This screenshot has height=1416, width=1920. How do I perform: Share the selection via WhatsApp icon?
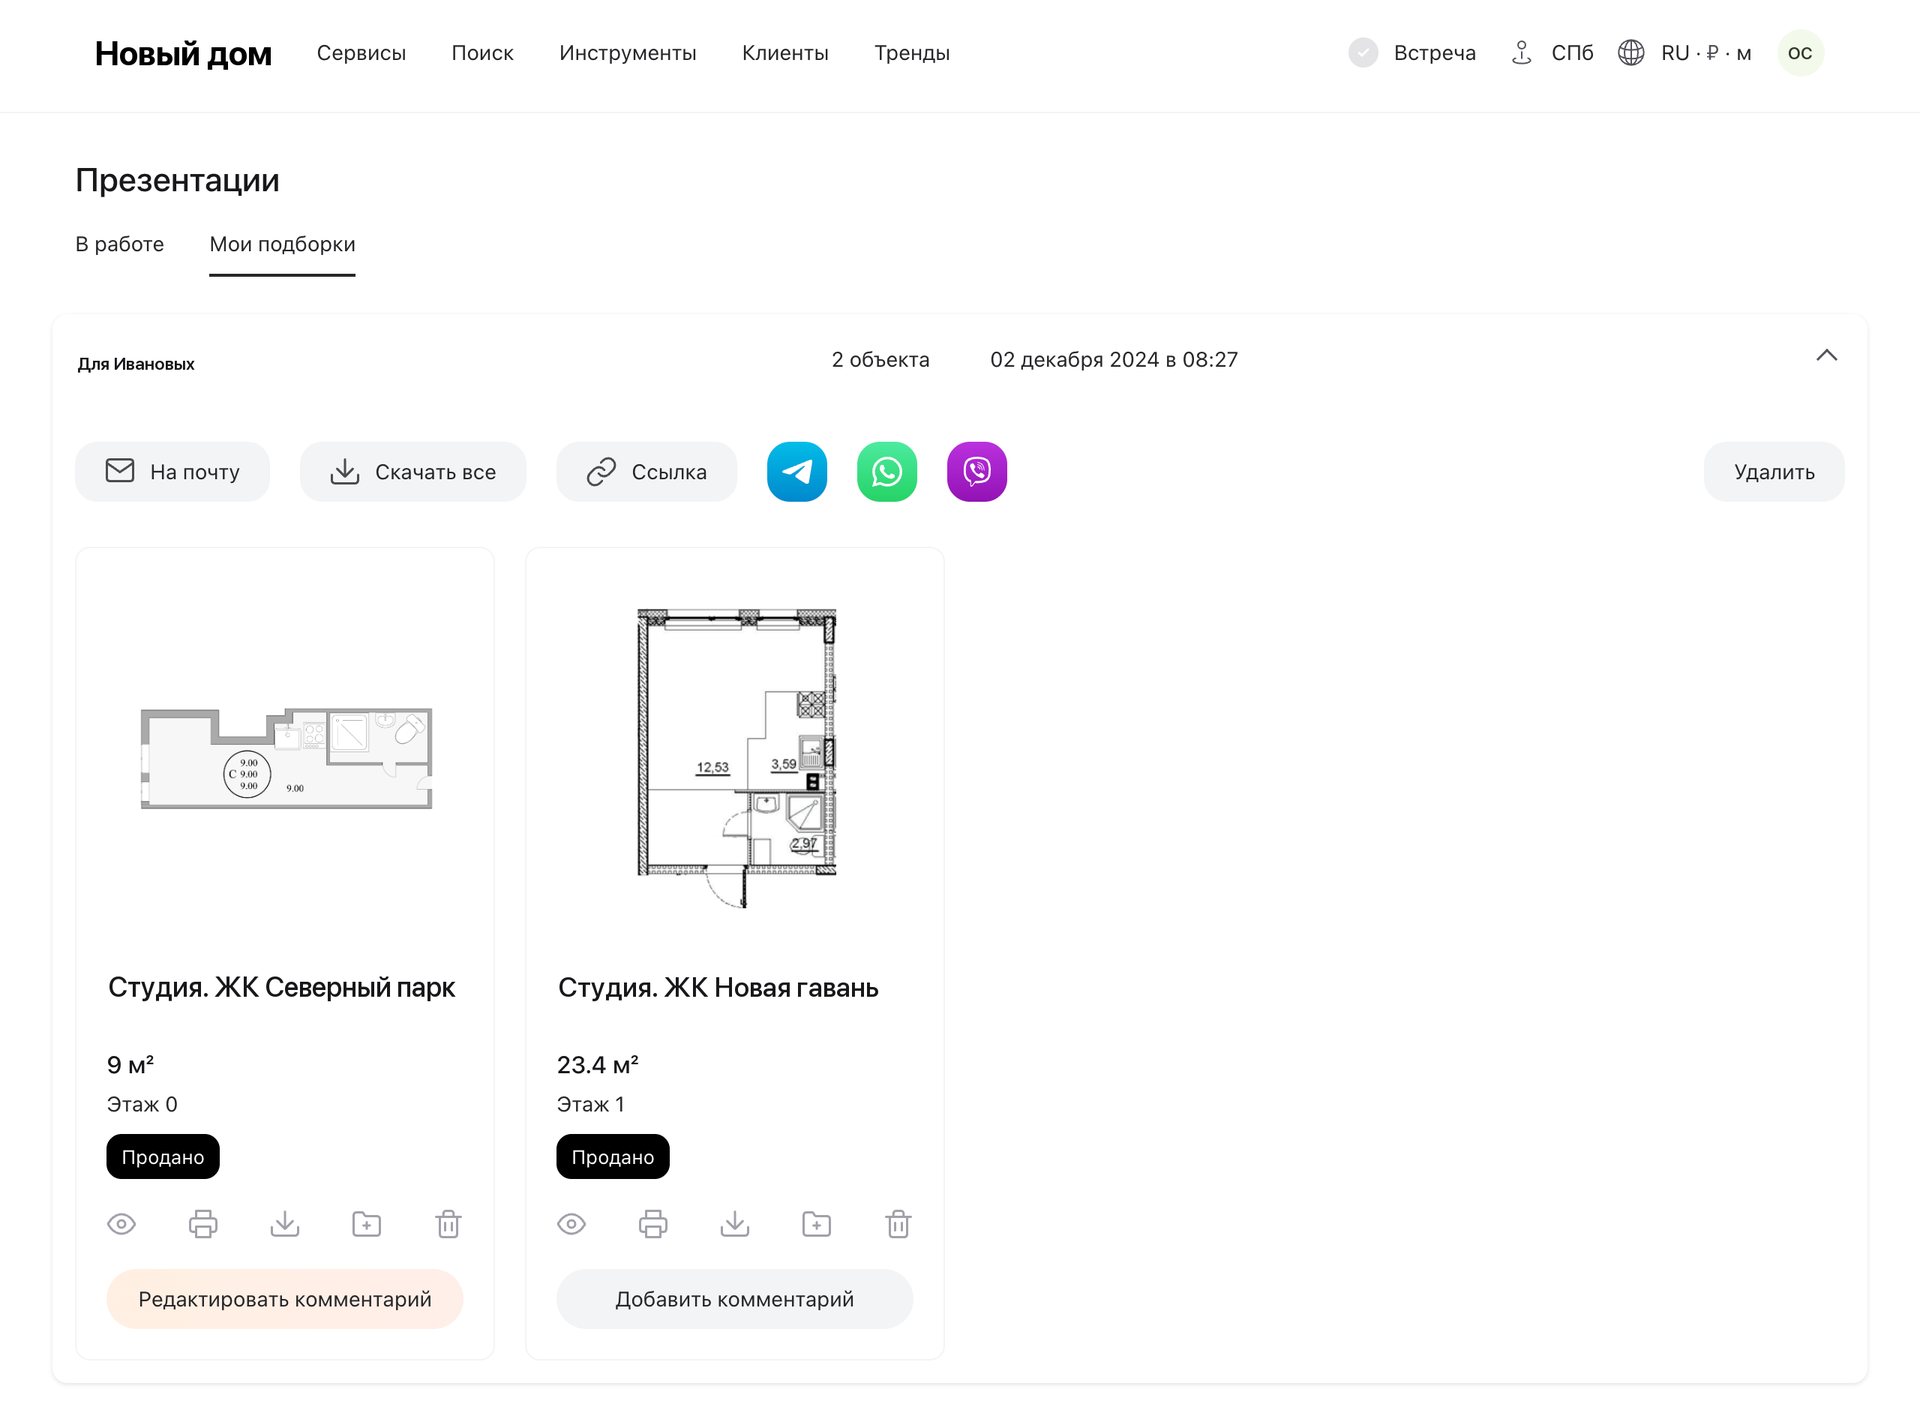point(887,472)
